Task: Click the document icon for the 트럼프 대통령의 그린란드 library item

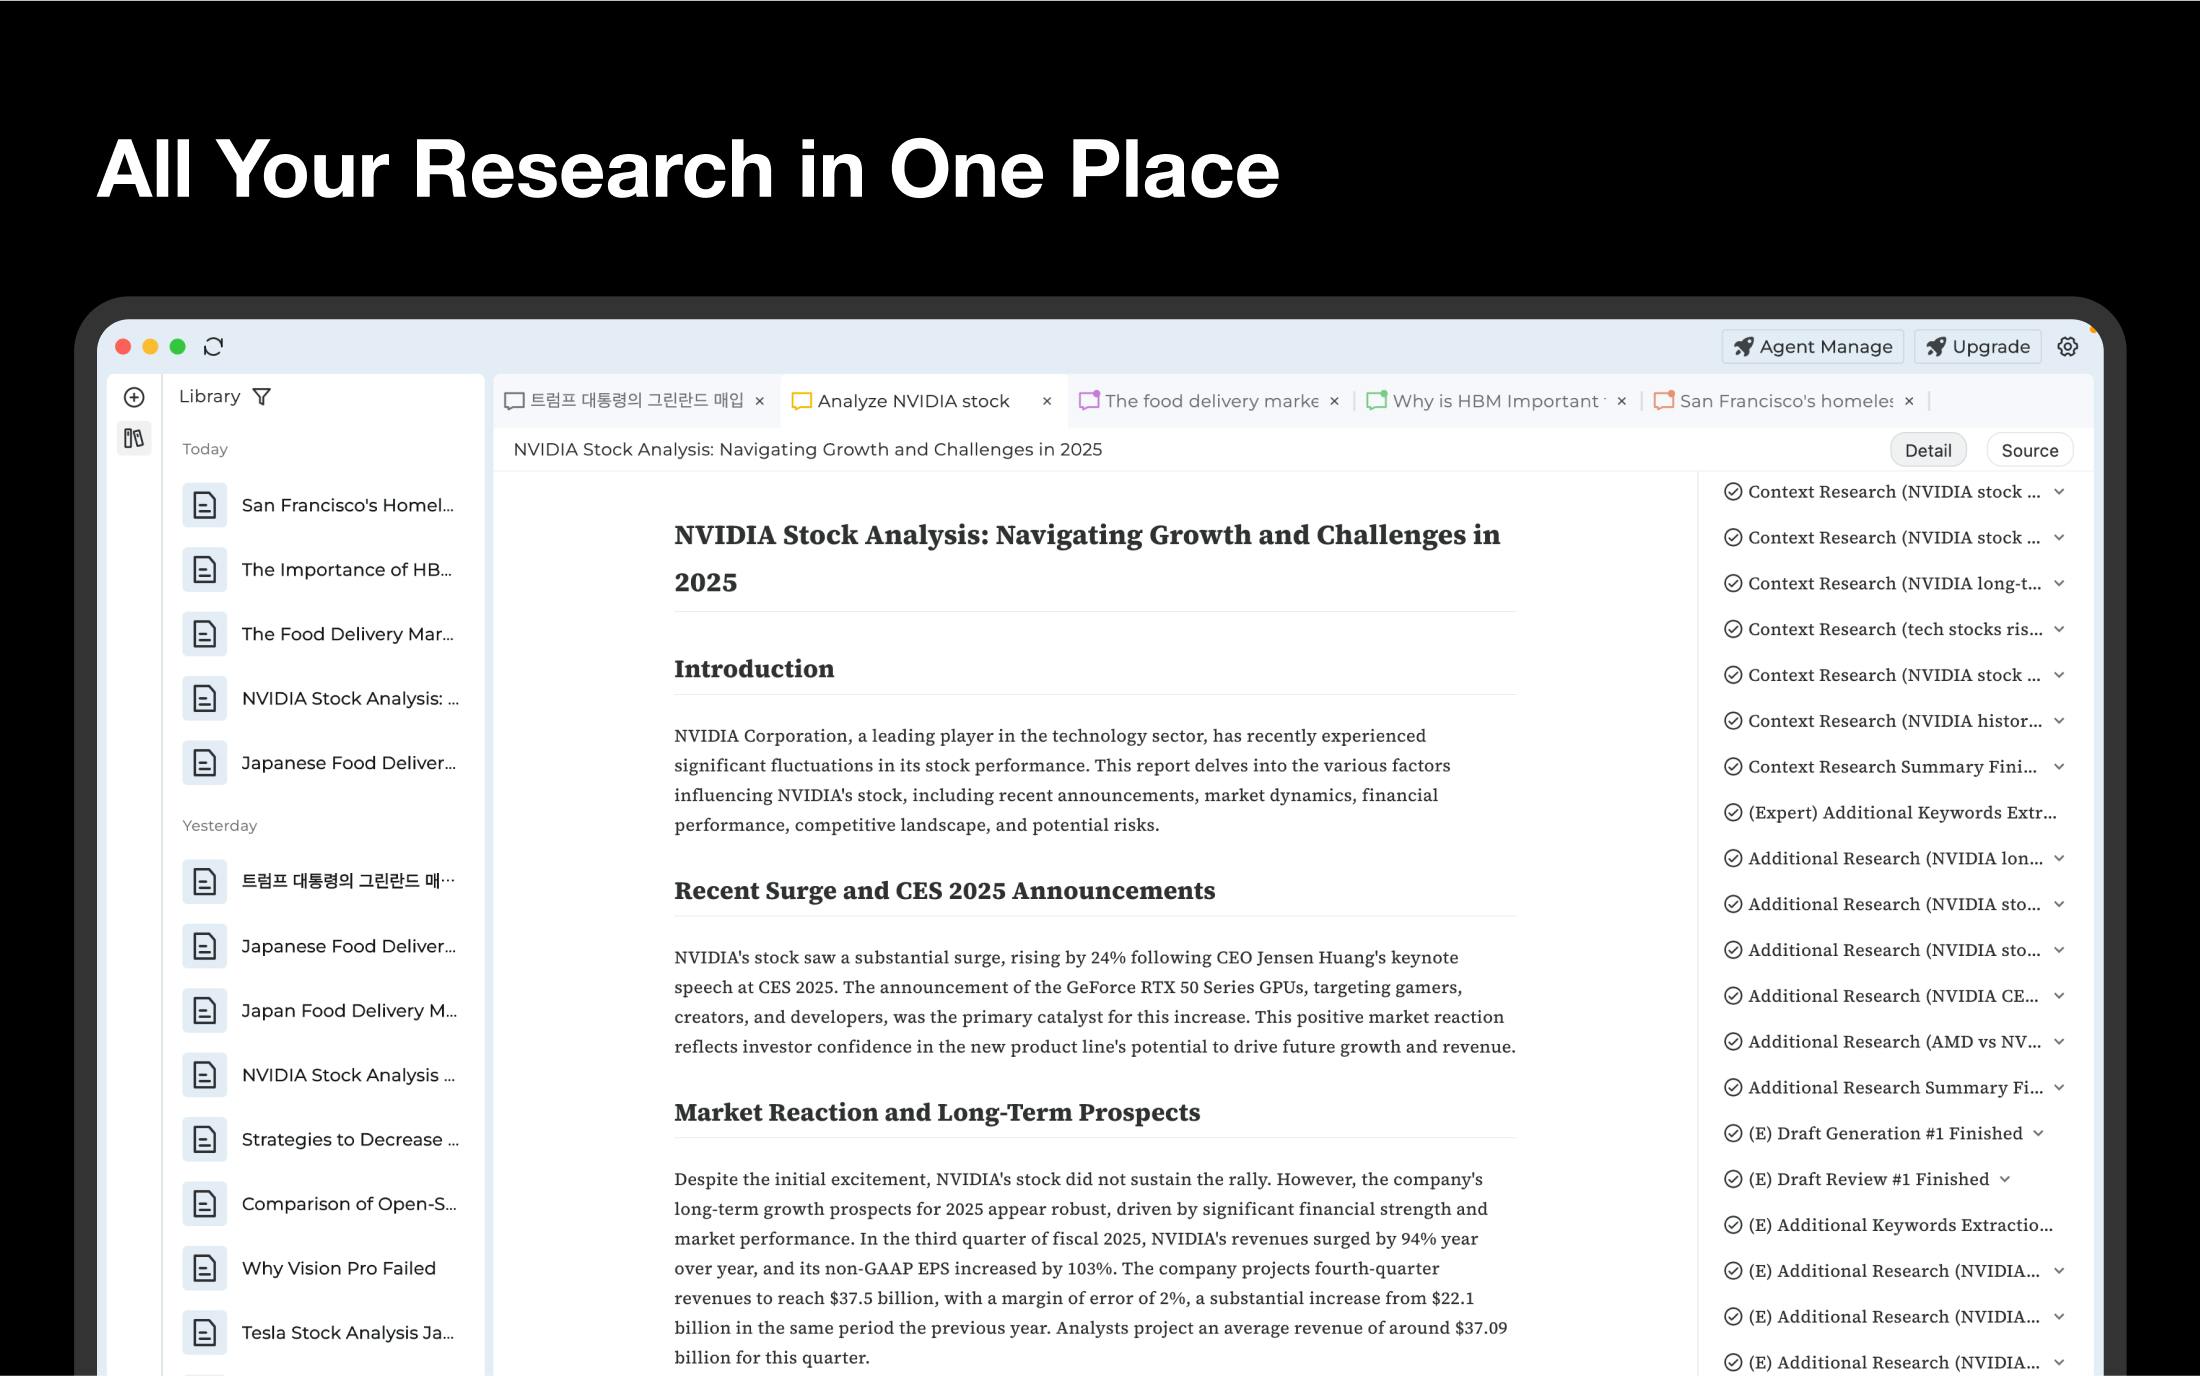Action: [204, 881]
